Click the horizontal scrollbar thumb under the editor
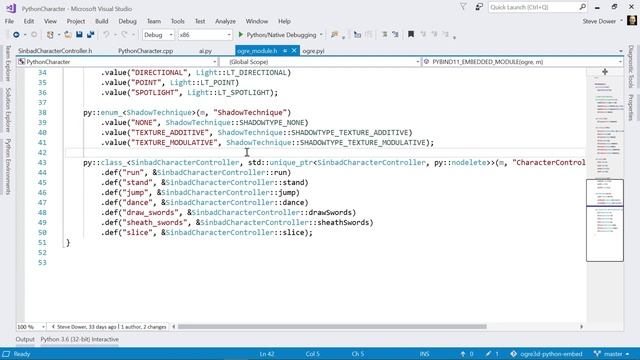This screenshot has height=360, width=640. coord(332,327)
